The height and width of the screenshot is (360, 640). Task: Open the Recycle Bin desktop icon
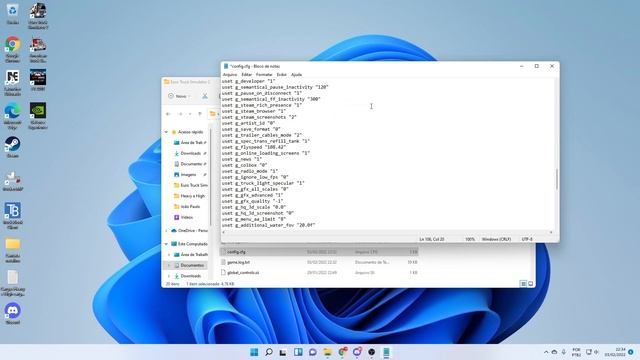tap(13, 14)
